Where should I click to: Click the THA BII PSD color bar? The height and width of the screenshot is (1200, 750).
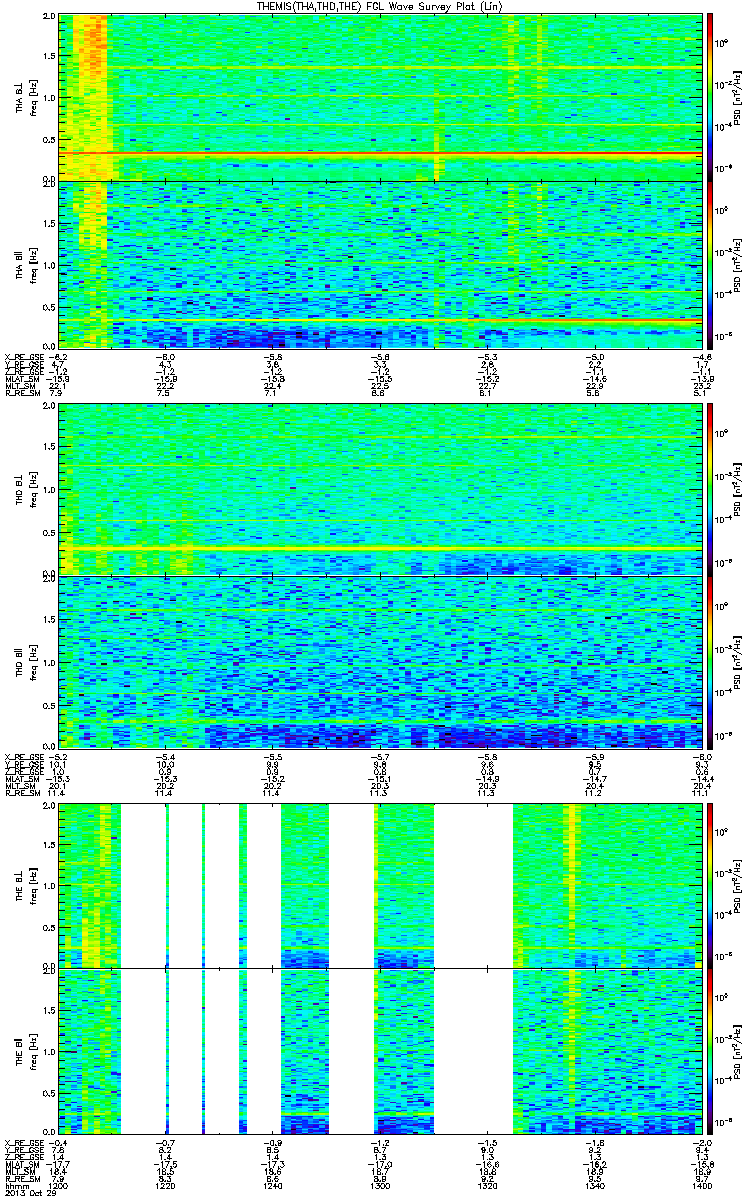[x=711, y=265]
